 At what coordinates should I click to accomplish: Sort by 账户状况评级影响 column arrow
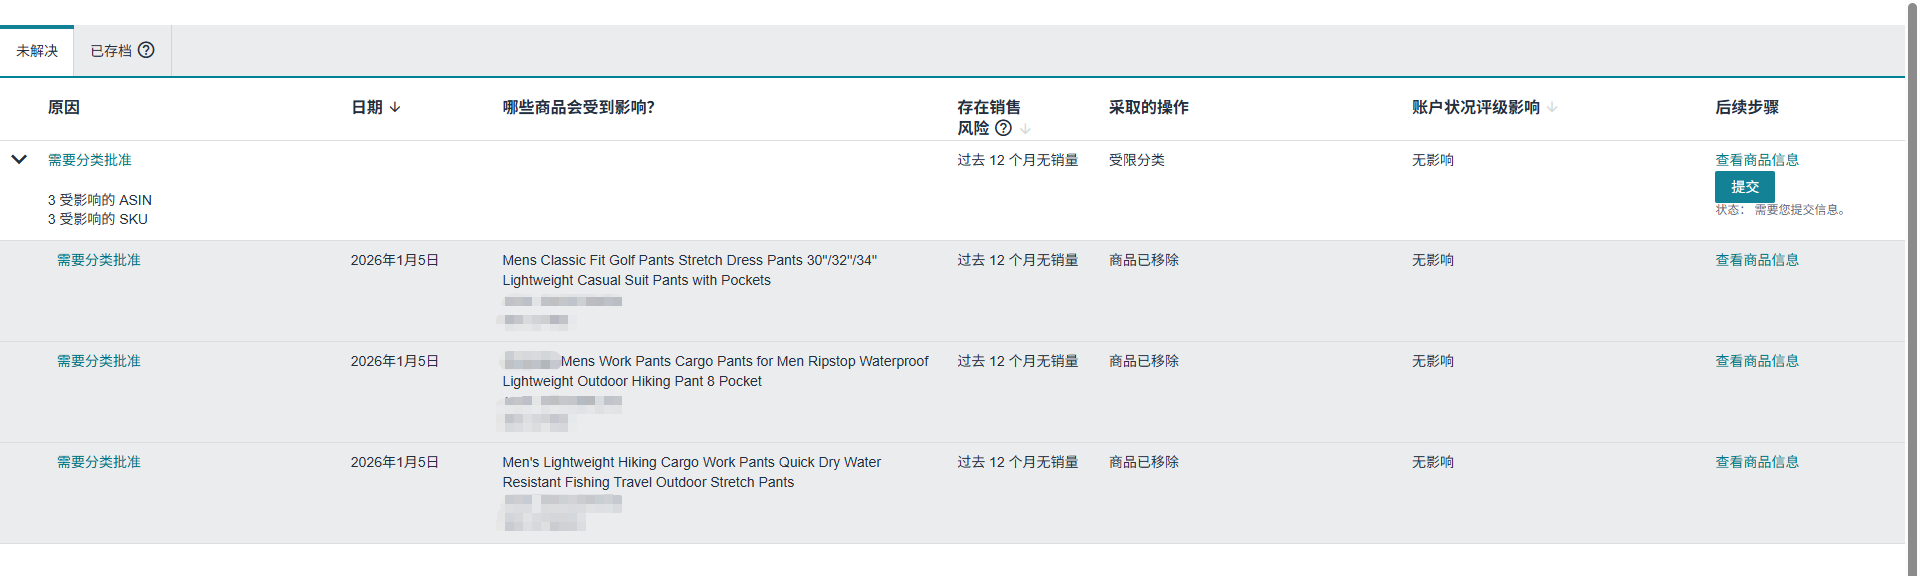click(x=1552, y=107)
